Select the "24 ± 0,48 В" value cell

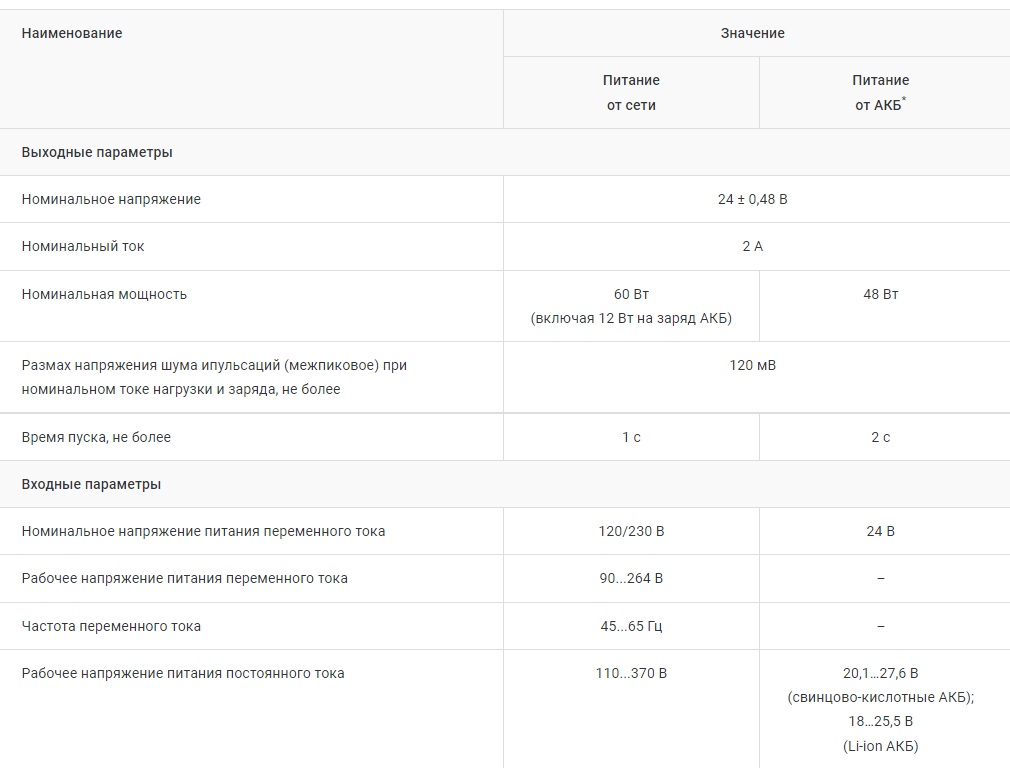click(x=752, y=199)
